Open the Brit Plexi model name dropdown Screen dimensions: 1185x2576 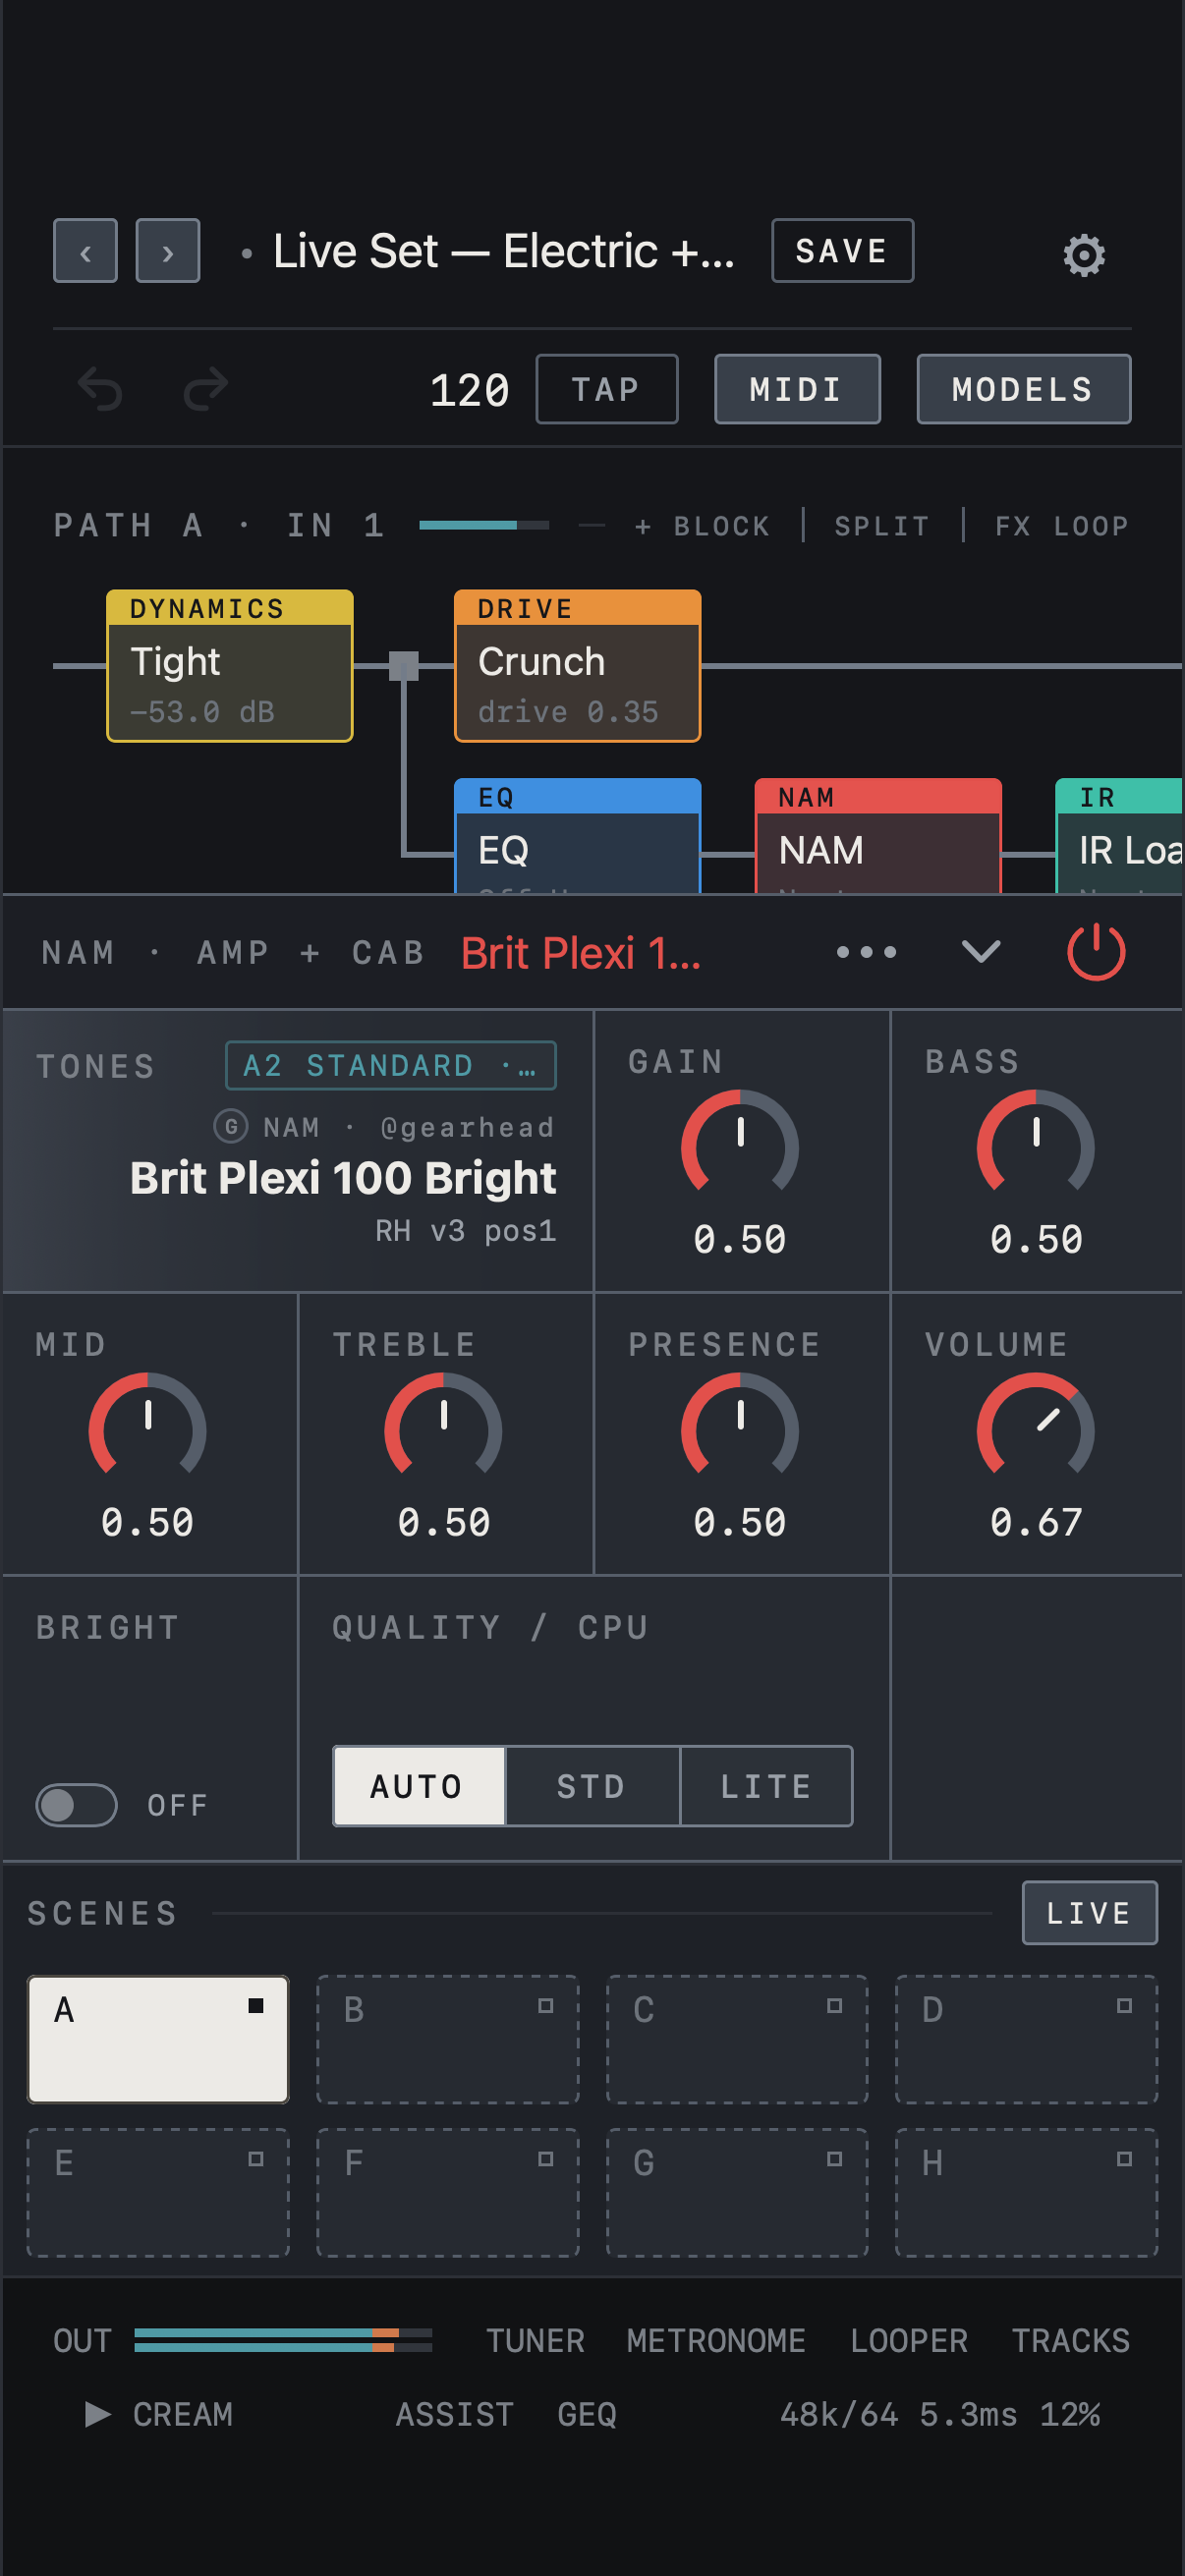point(581,953)
